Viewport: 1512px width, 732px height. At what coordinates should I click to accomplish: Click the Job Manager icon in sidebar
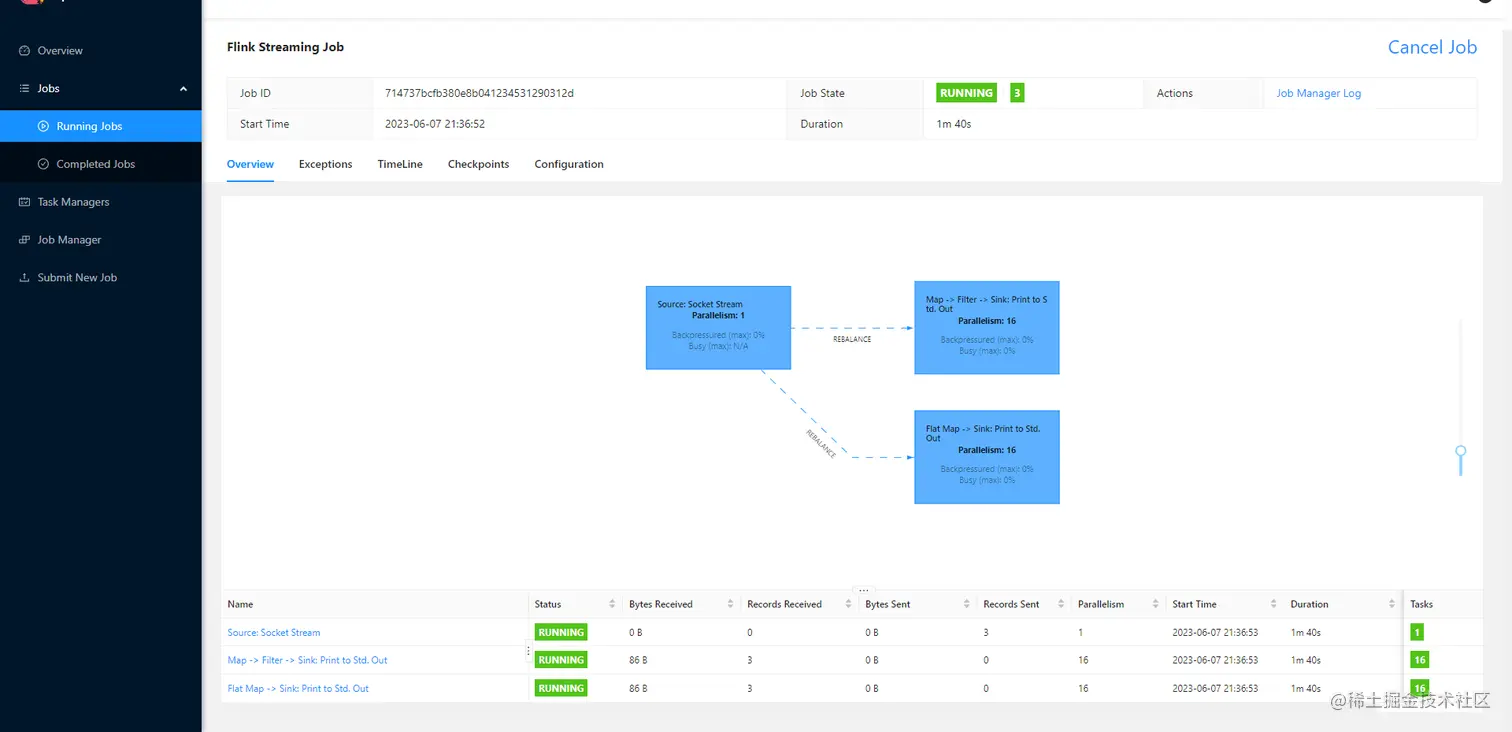pos(25,240)
